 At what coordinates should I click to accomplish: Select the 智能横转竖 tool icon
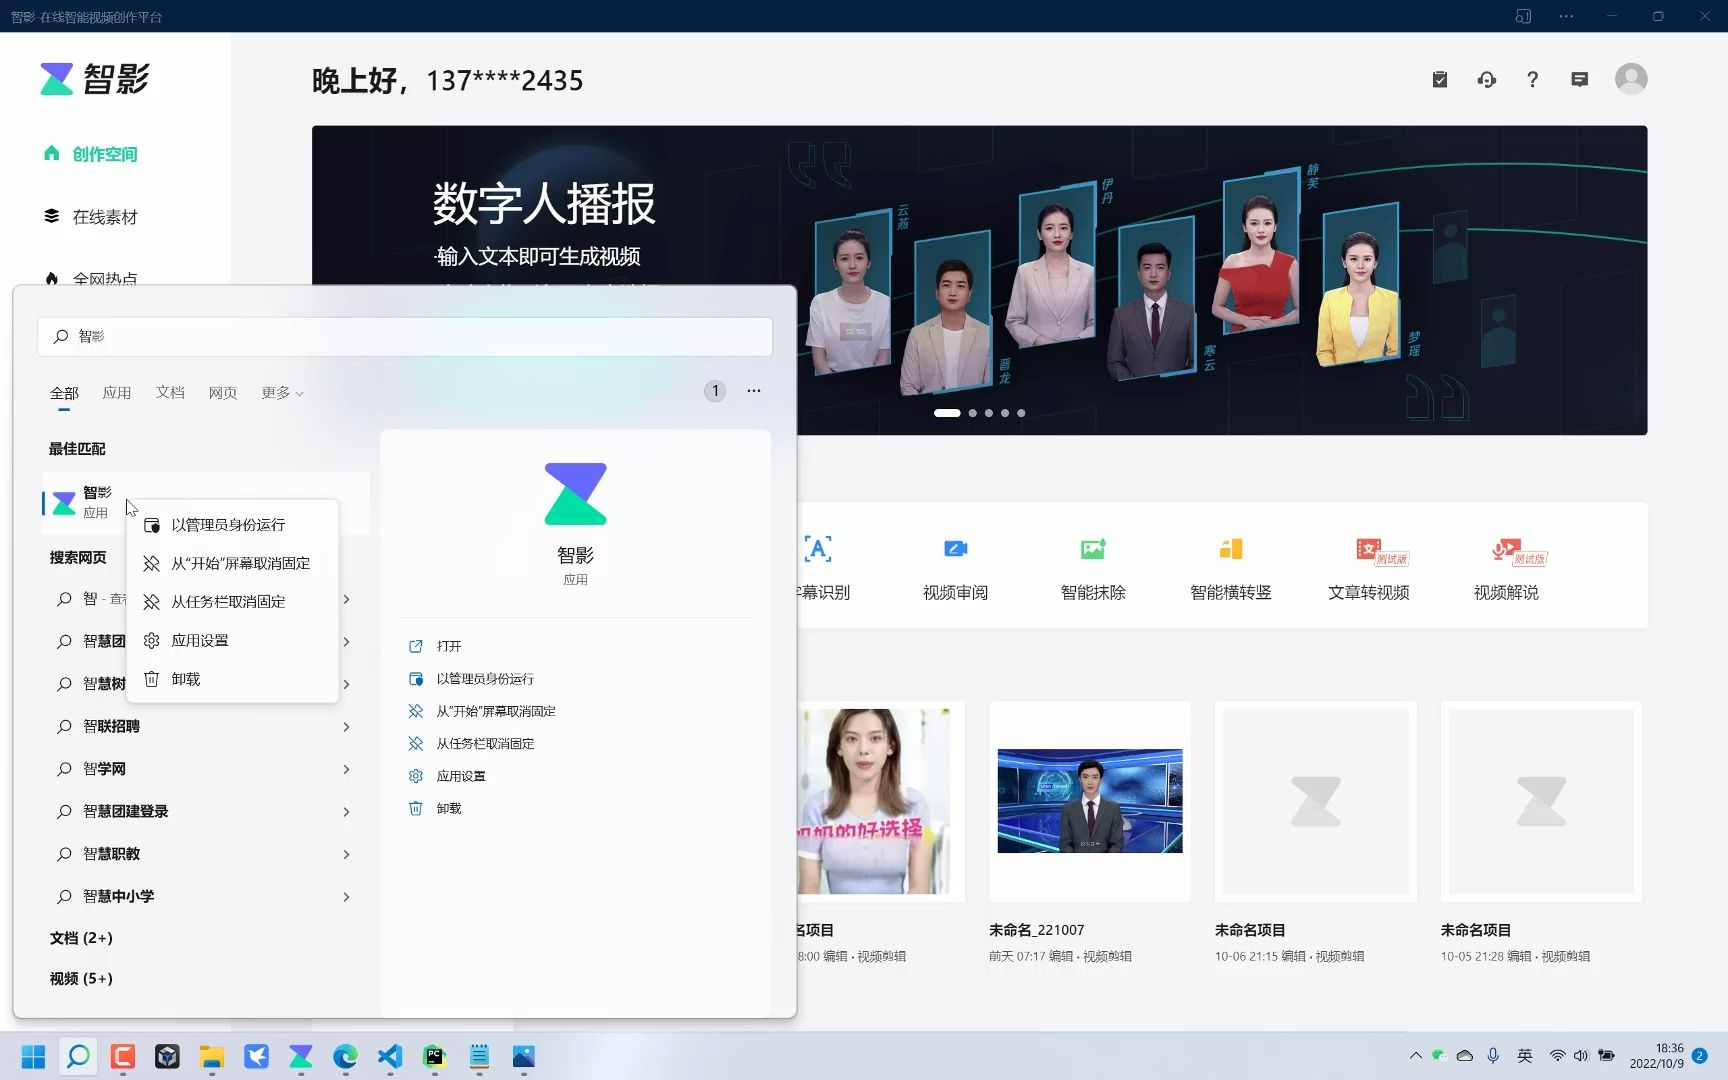point(1231,549)
